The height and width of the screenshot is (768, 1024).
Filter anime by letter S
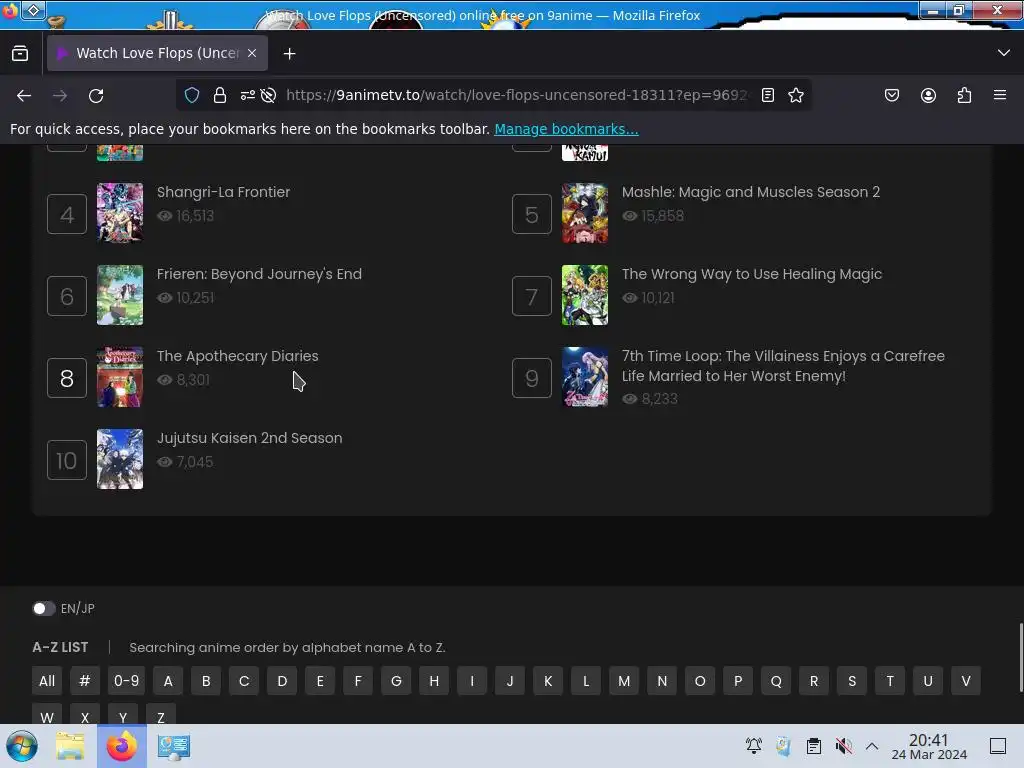[x=852, y=681]
